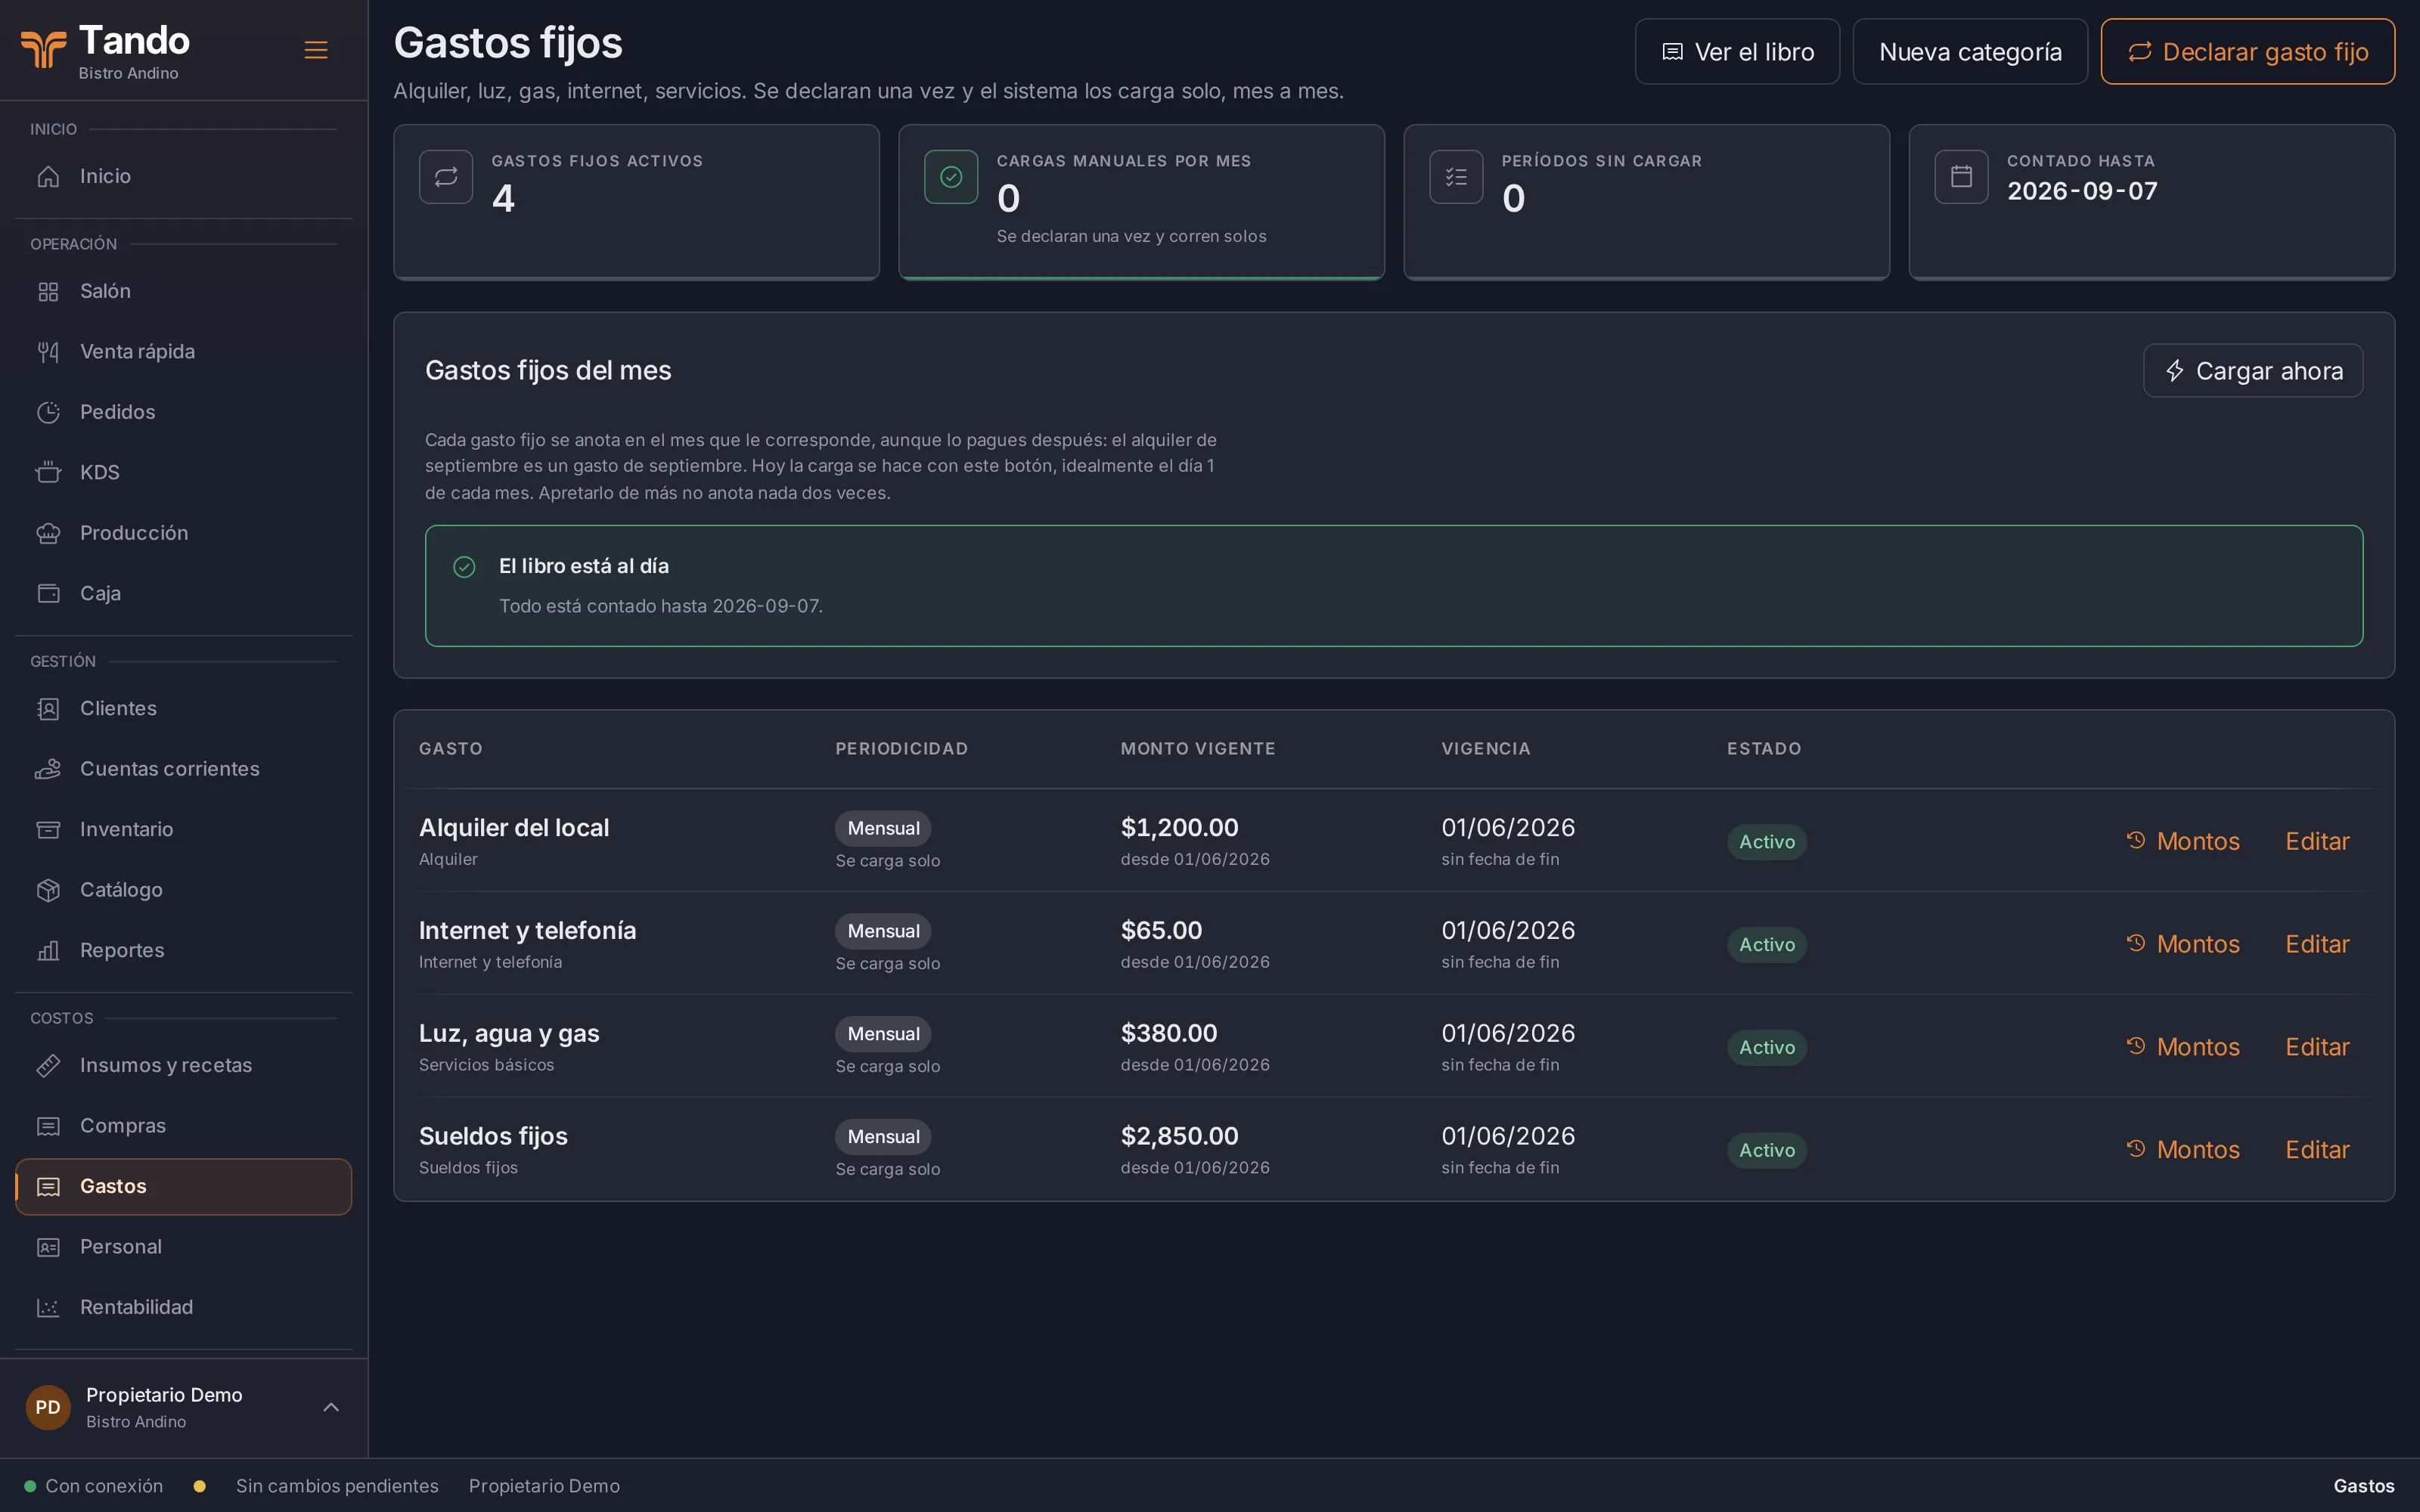Open Montos history for Sueldos fijos
The height and width of the screenshot is (1512, 2420).
tap(2183, 1150)
